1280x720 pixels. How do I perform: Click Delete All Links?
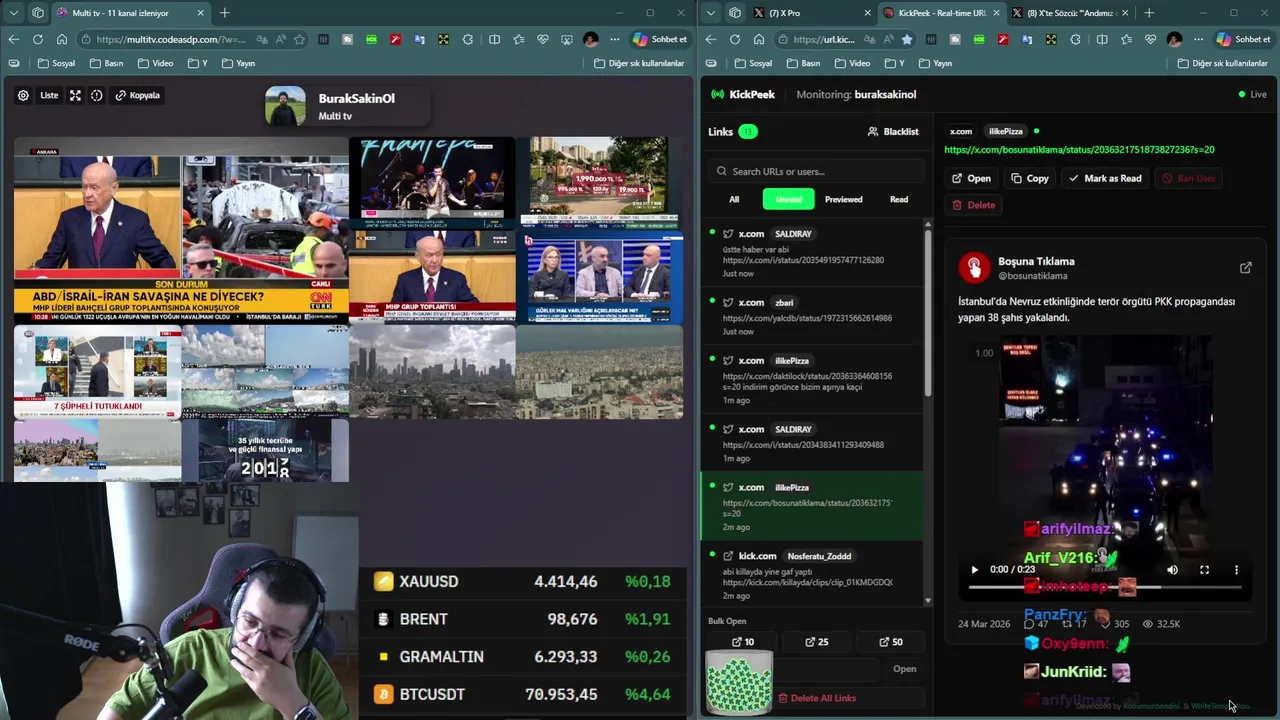(x=817, y=698)
